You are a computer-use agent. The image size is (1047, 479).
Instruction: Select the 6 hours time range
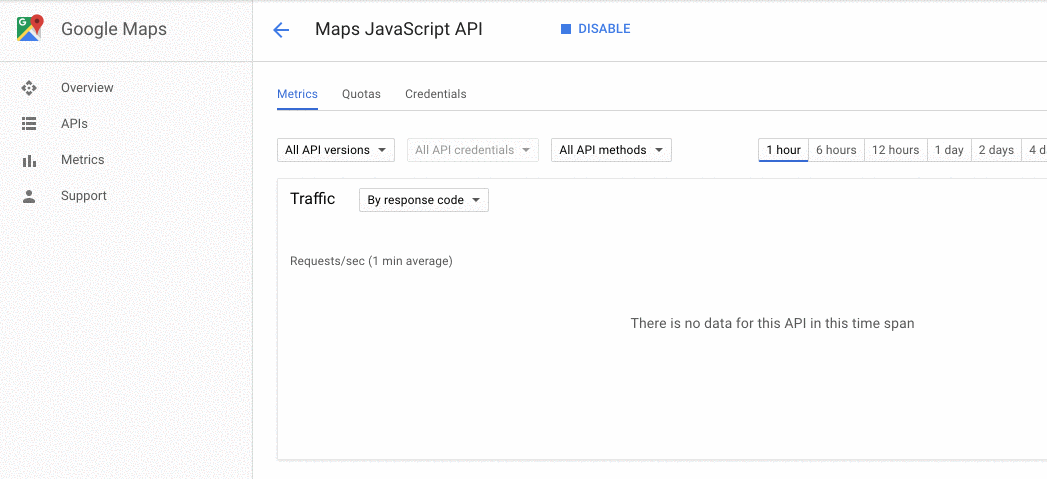click(x=836, y=150)
